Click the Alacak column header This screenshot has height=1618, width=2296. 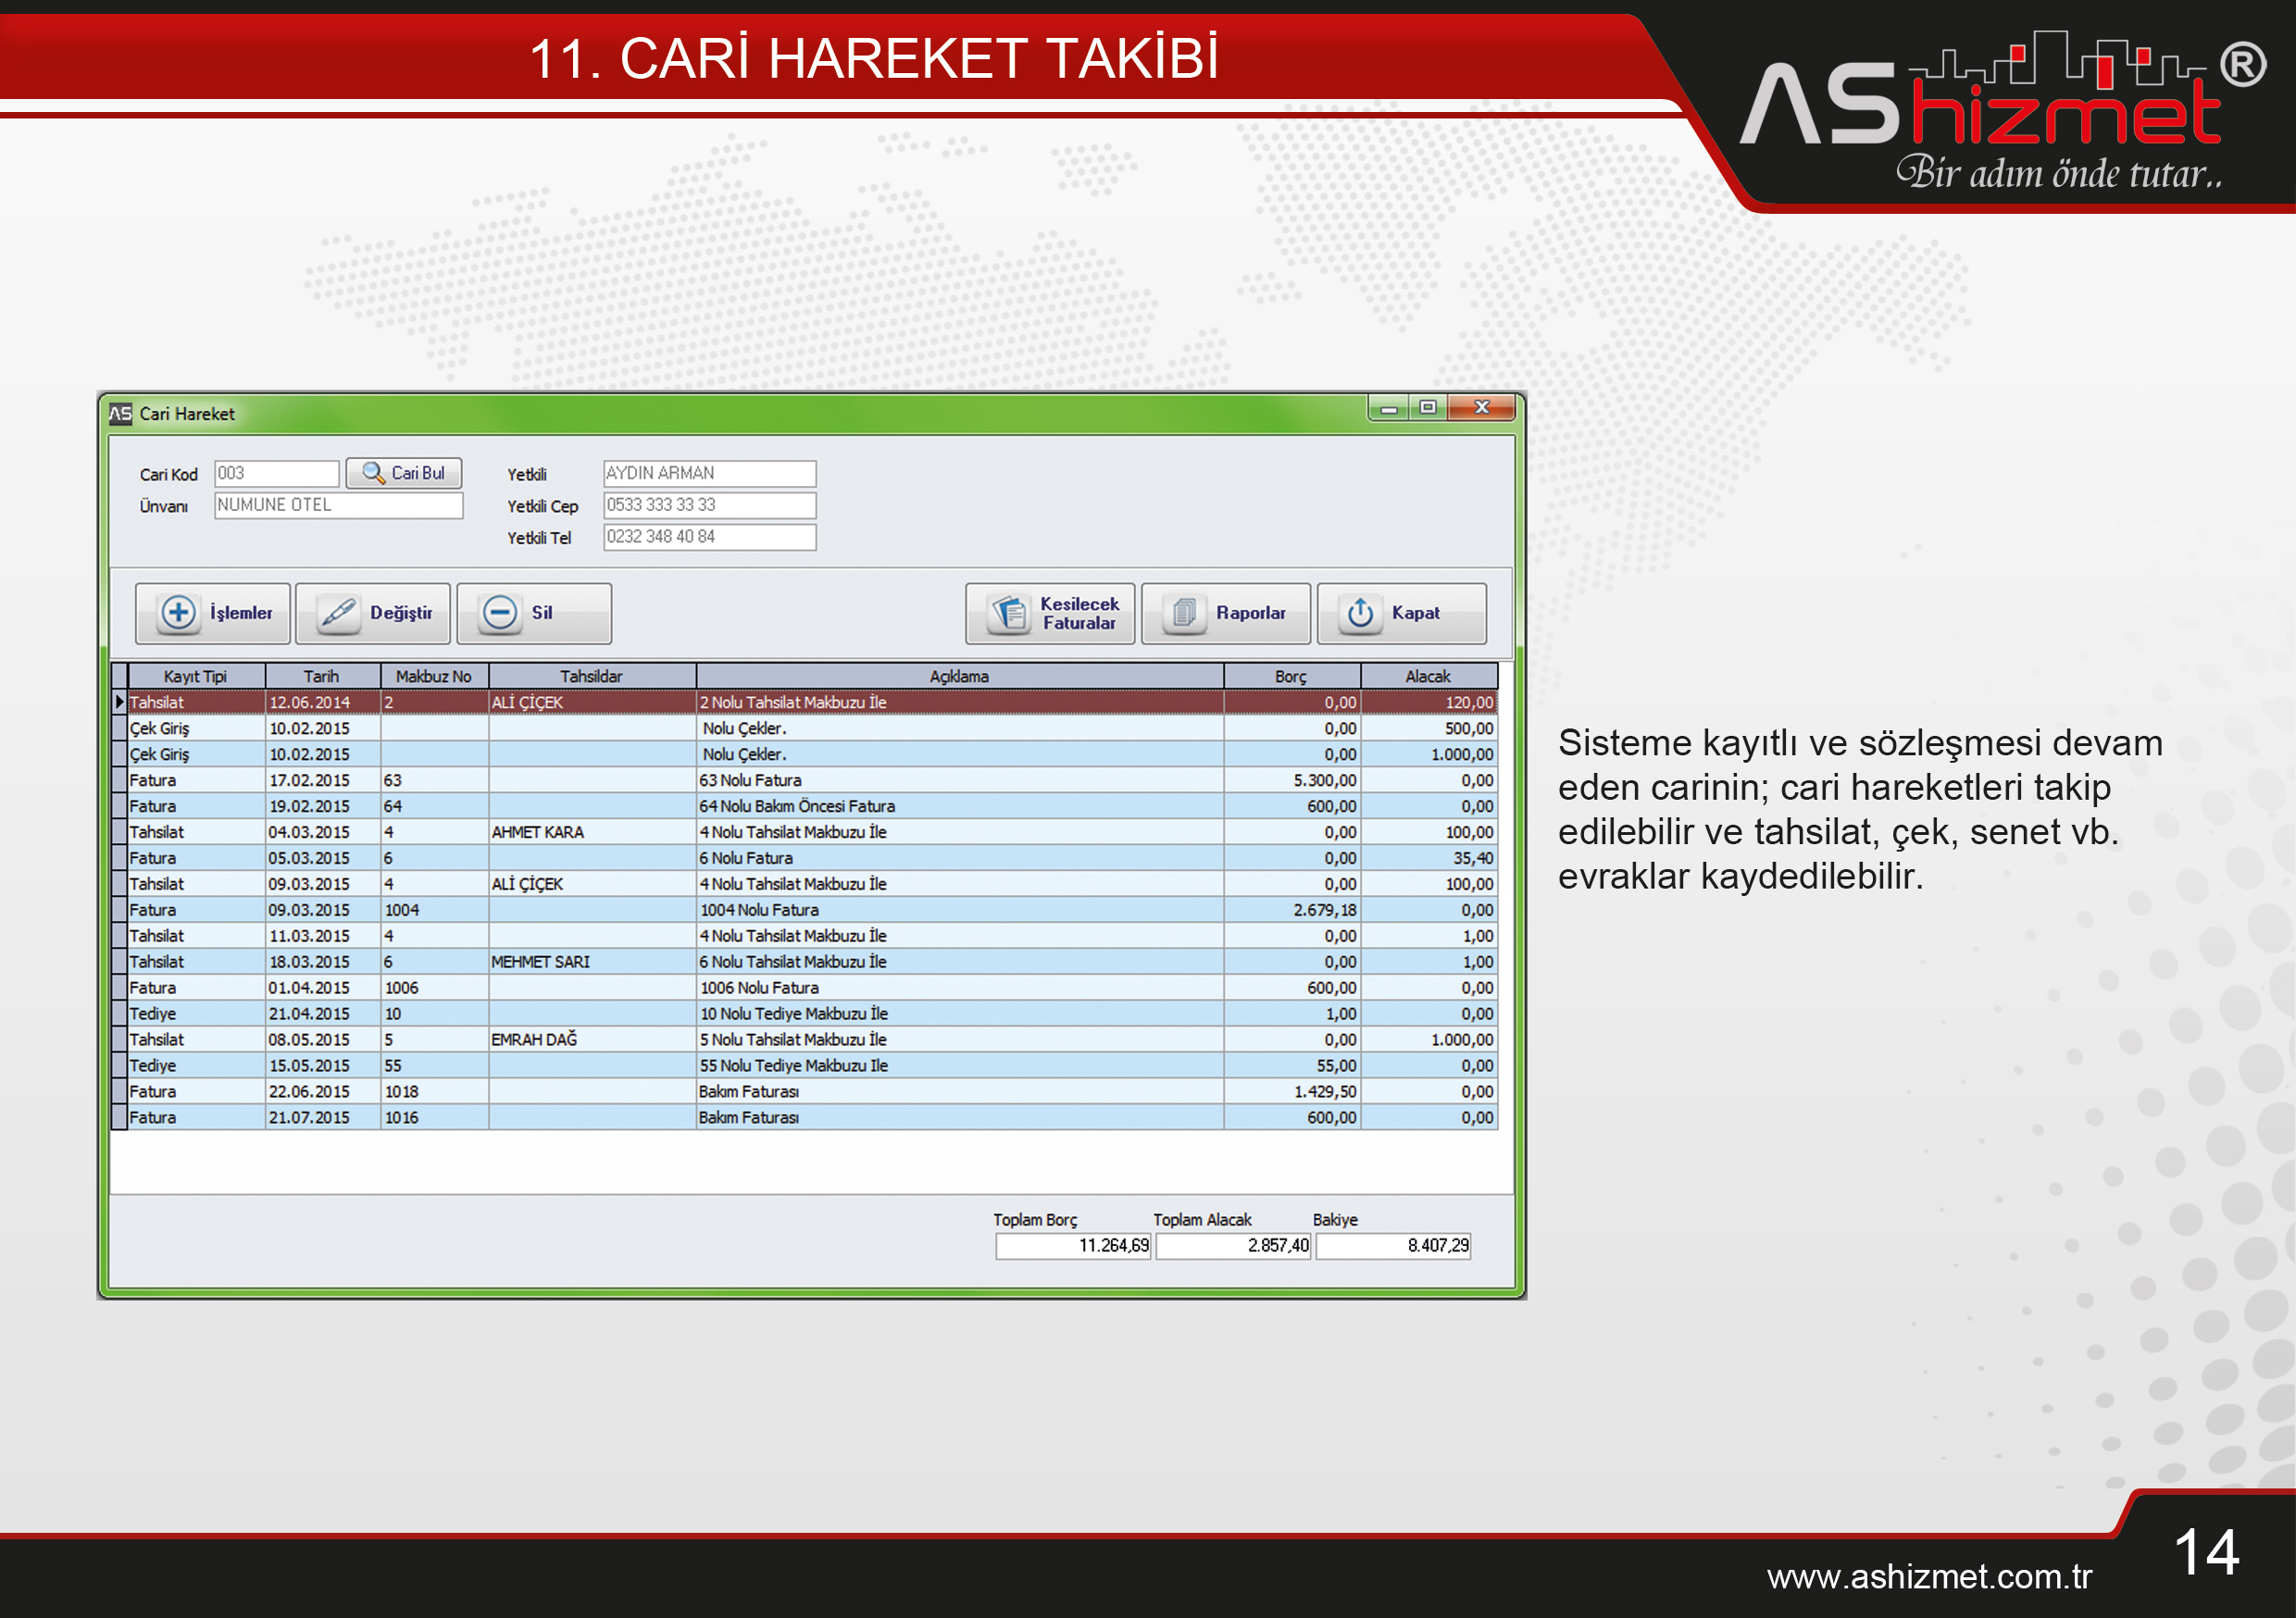pos(1428,677)
